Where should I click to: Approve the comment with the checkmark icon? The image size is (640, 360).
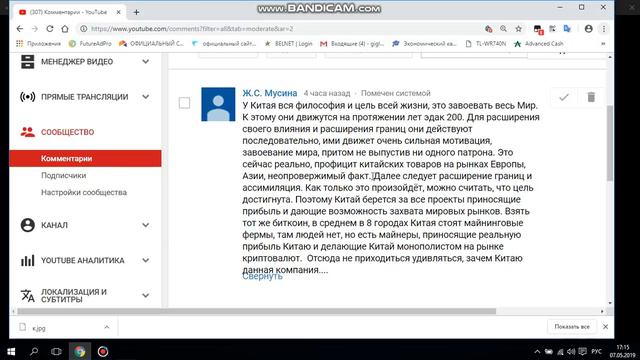pos(564,97)
